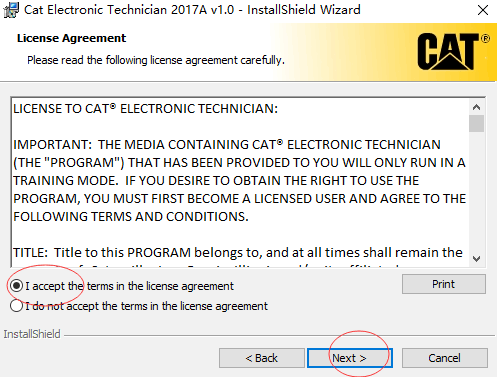Select I accept the terms radio button
The height and width of the screenshot is (377, 497).
tap(16, 286)
